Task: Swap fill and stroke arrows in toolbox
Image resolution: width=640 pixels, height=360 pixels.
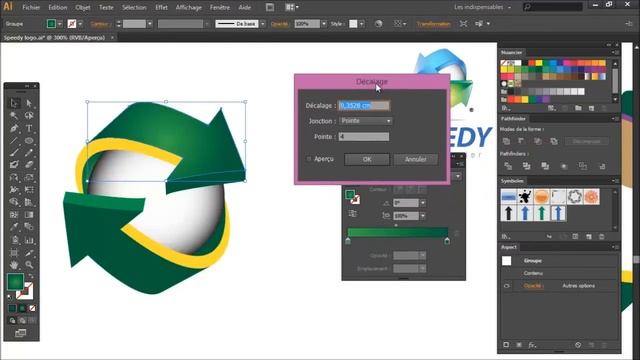Action: pyautogui.click(x=31, y=277)
